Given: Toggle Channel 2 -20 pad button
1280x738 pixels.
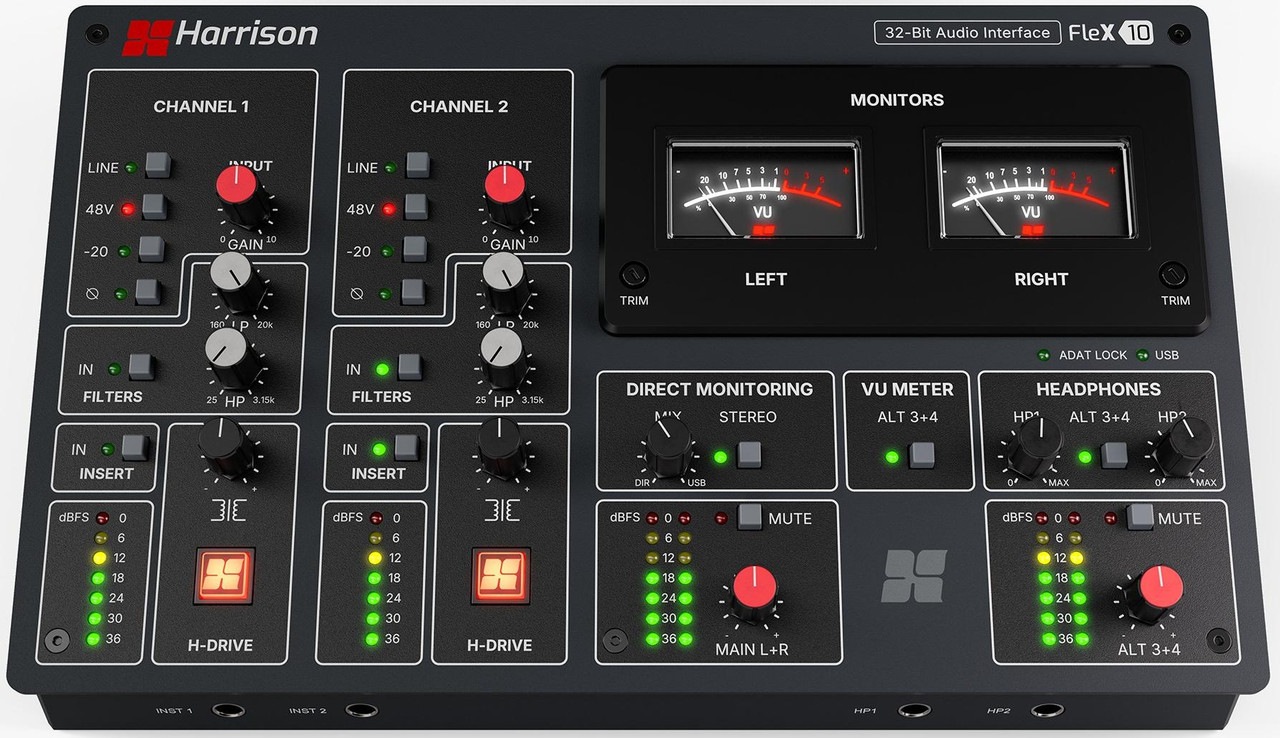Looking at the screenshot, I should (414, 248).
